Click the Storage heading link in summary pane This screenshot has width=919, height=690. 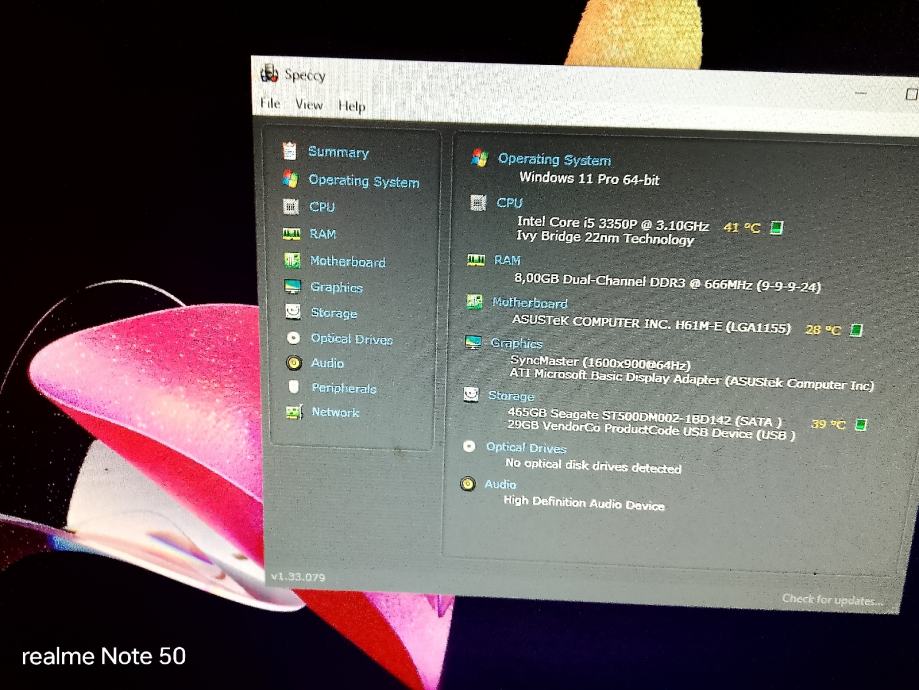[x=511, y=396]
